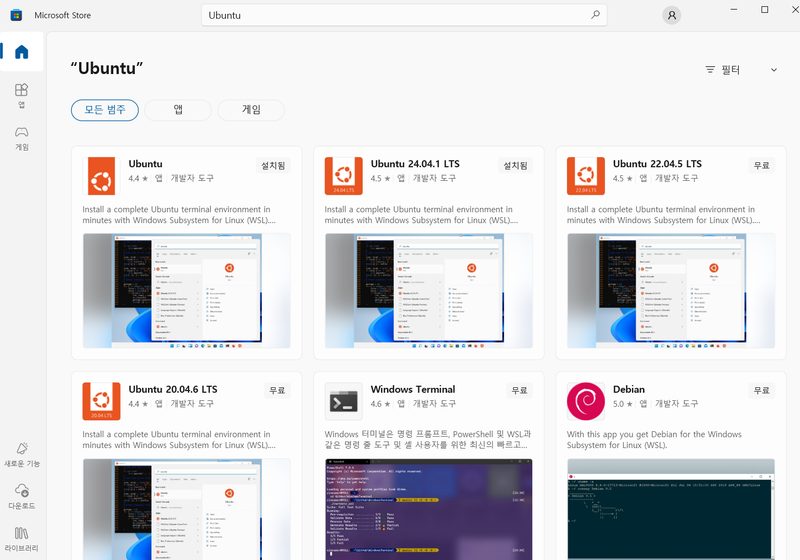Open the Debian screenshot thumbnail
This screenshot has width=800, height=560.
coord(671,509)
